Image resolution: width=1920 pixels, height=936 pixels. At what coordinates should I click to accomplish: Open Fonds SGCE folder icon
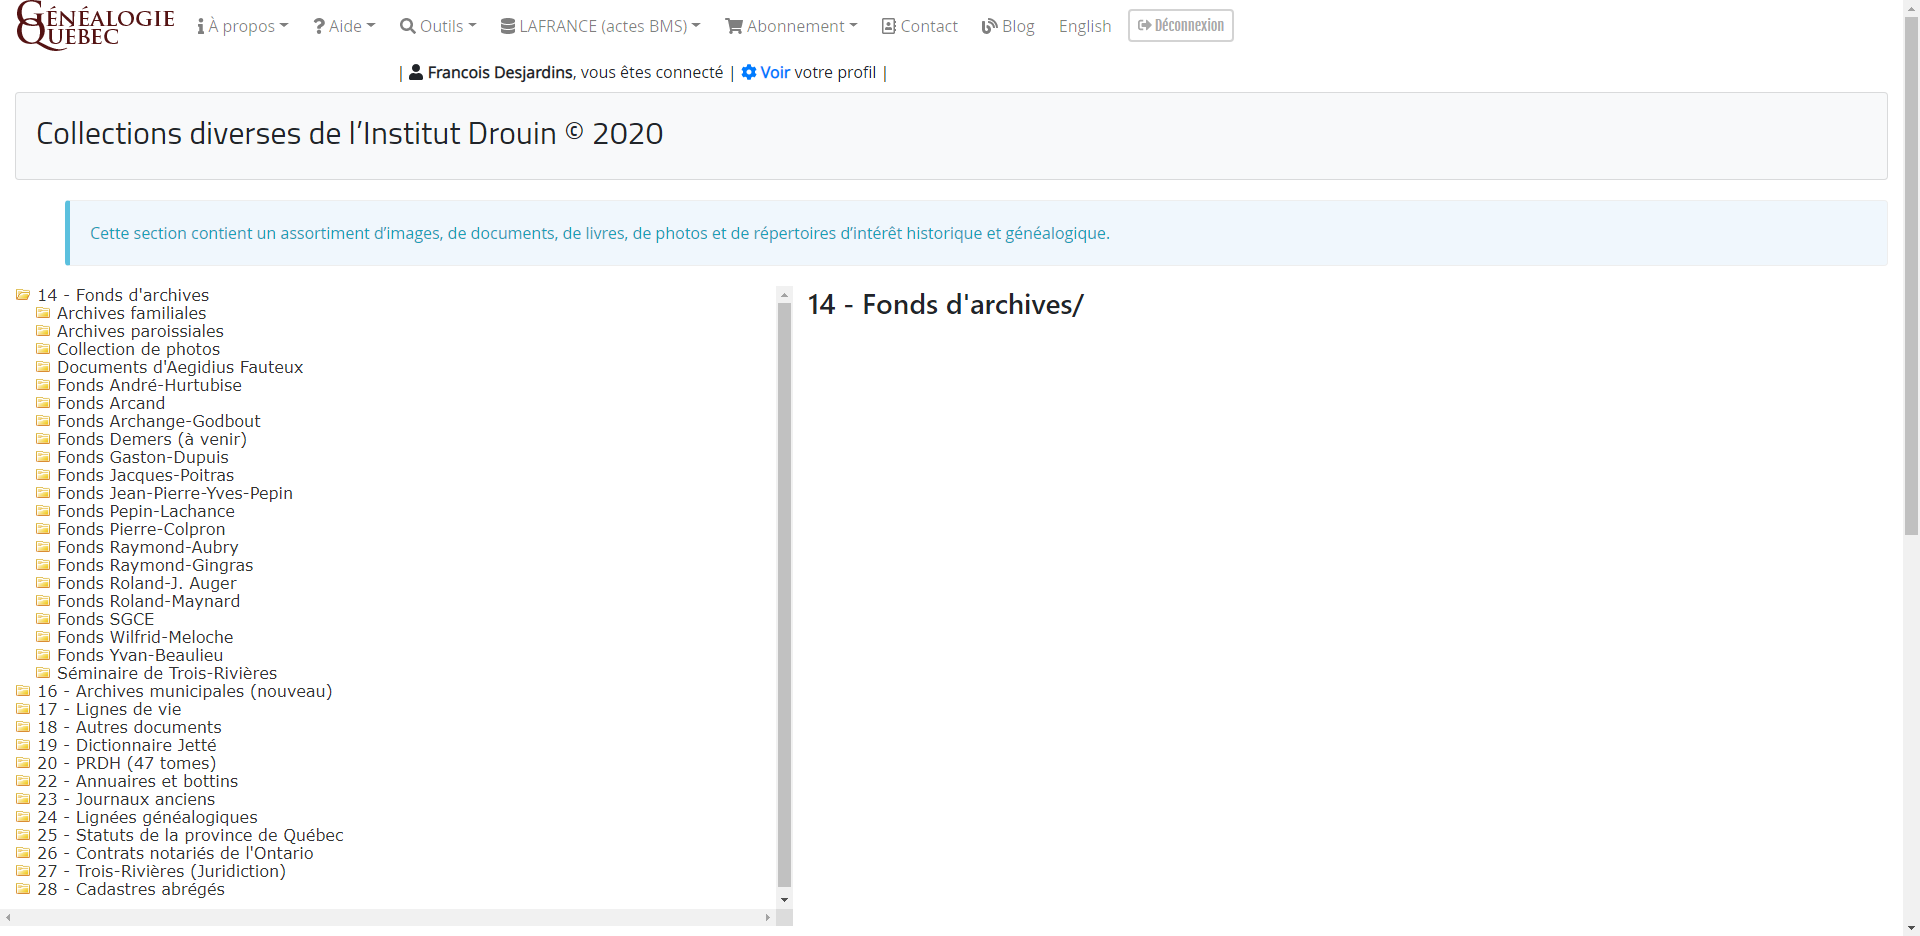[43, 619]
